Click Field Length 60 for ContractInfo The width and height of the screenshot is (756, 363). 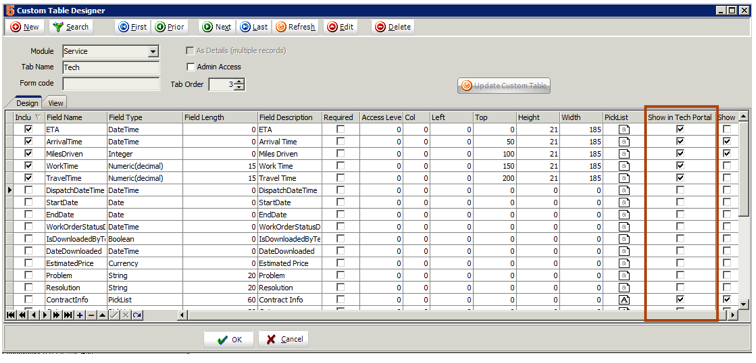pos(219,300)
